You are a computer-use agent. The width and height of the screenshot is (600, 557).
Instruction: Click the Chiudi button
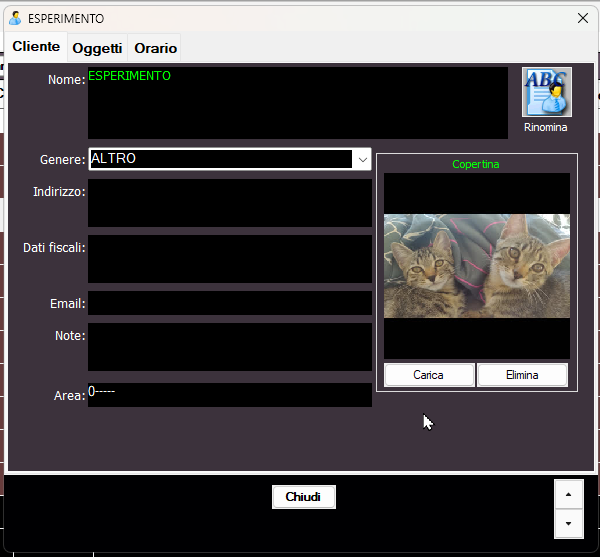[303, 497]
